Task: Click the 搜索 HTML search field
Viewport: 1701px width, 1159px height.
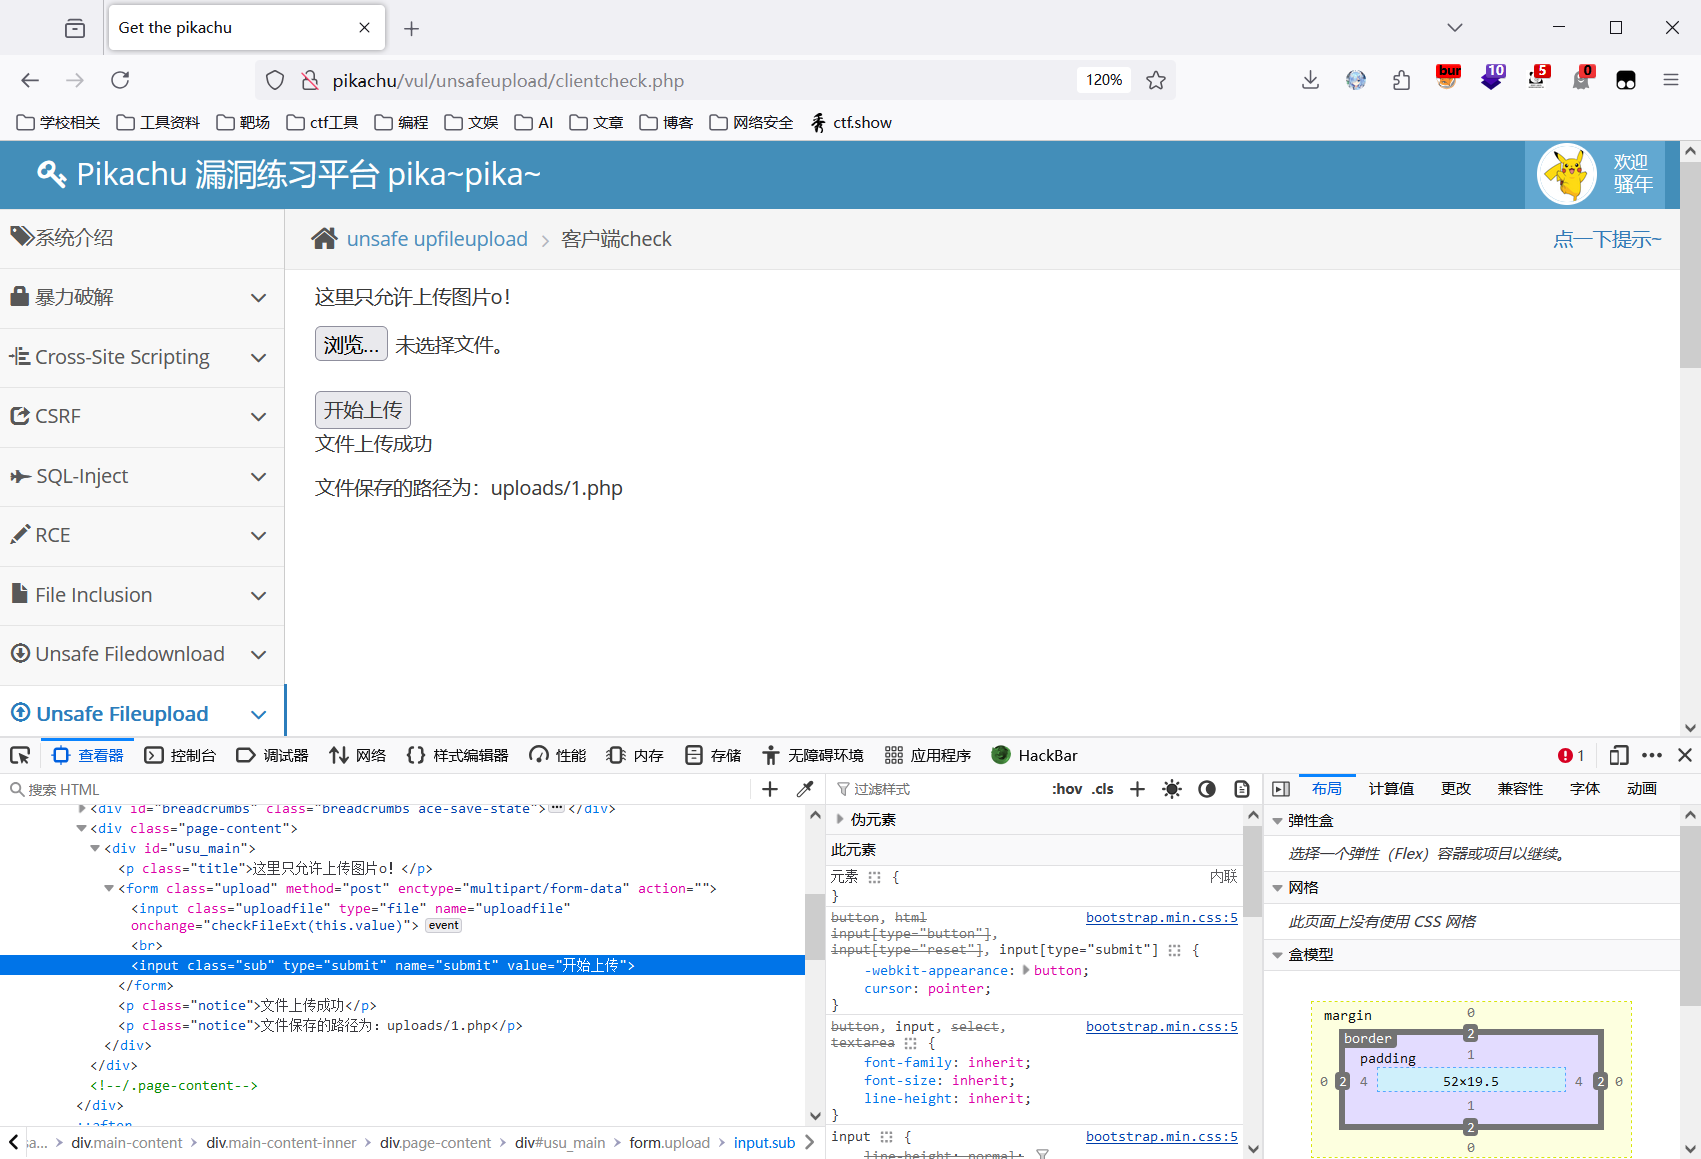Action: [x=380, y=789]
